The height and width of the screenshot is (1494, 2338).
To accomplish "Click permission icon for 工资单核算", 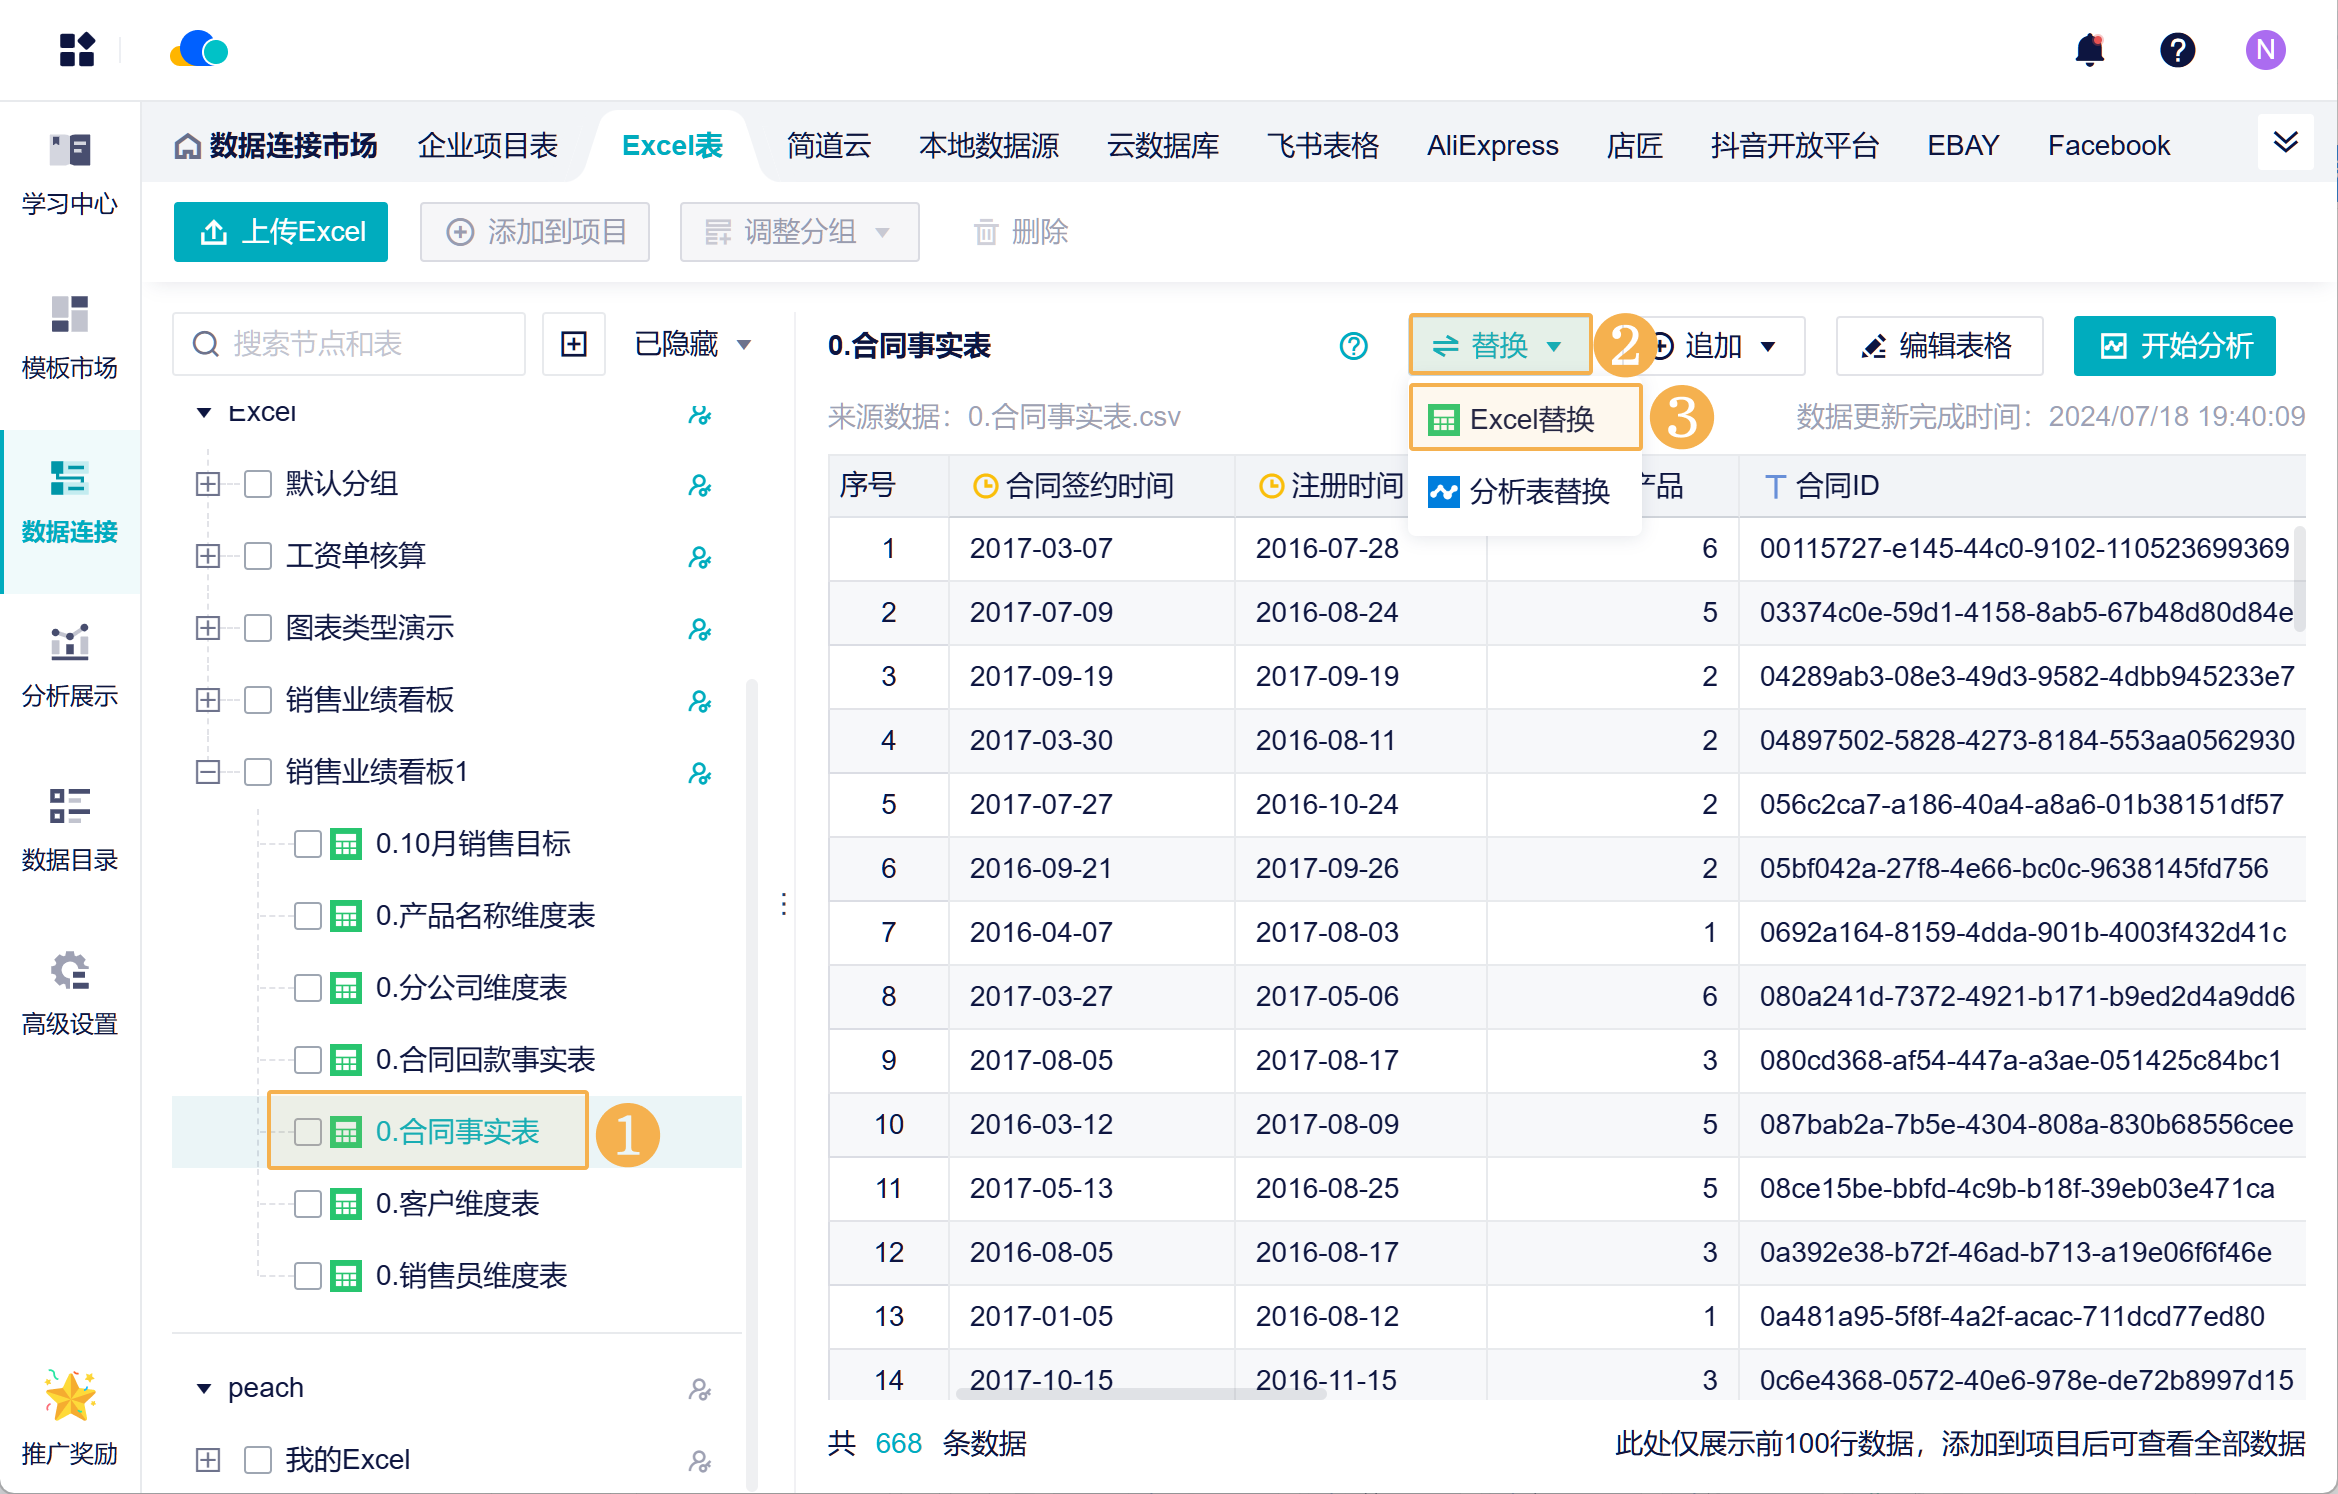I will (x=699, y=557).
